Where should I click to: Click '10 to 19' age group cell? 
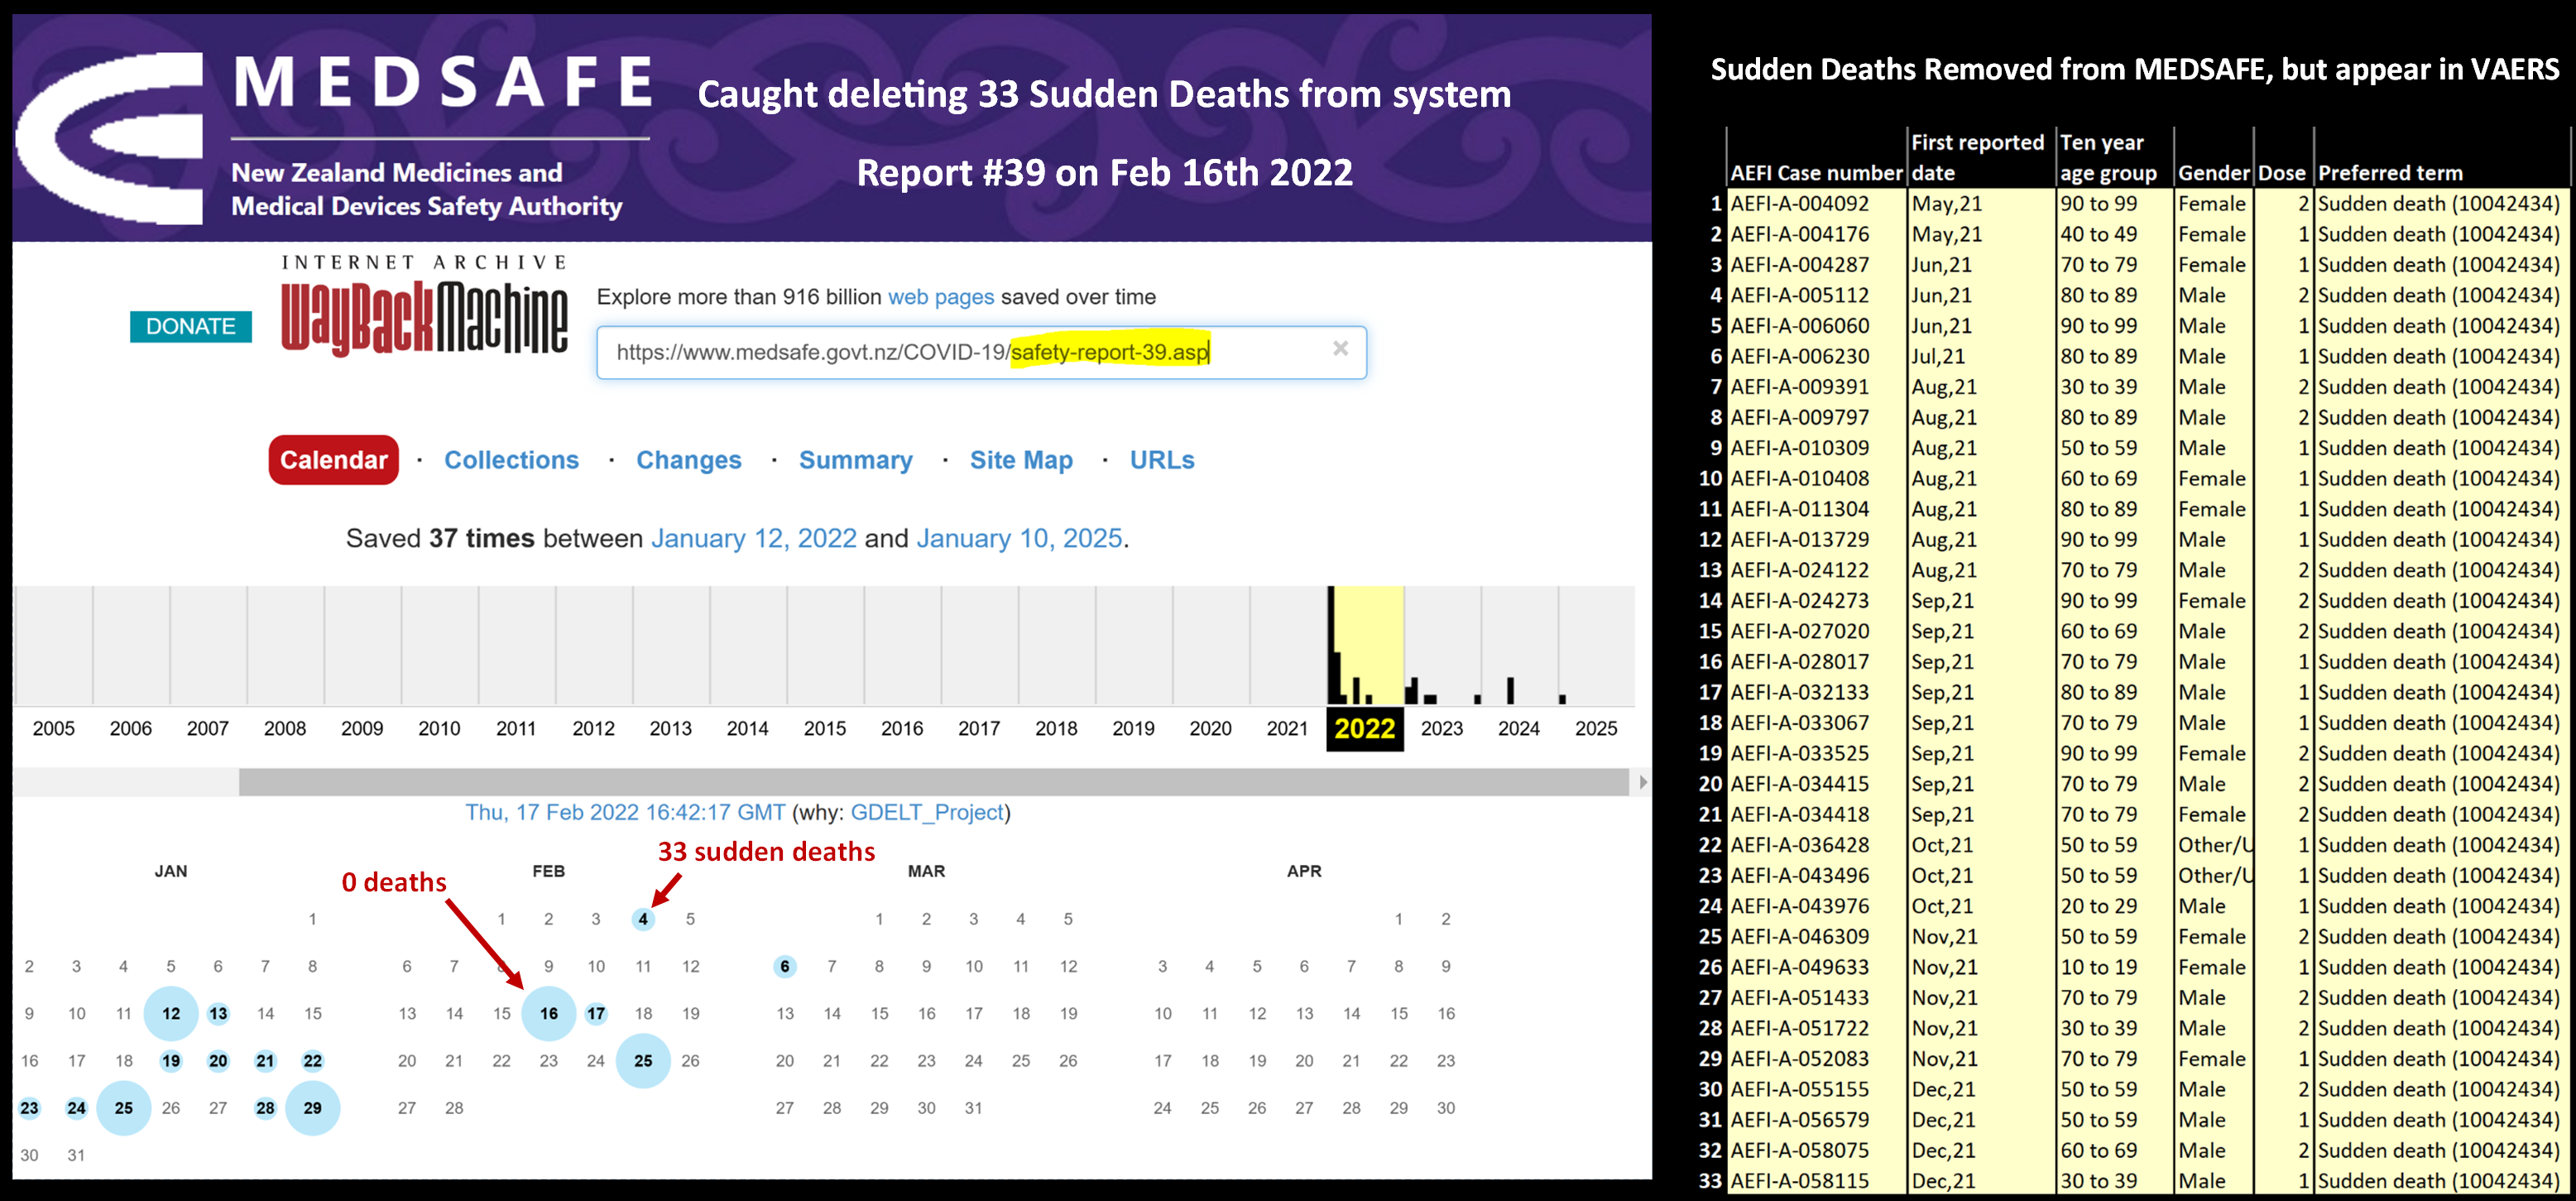point(2098,967)
